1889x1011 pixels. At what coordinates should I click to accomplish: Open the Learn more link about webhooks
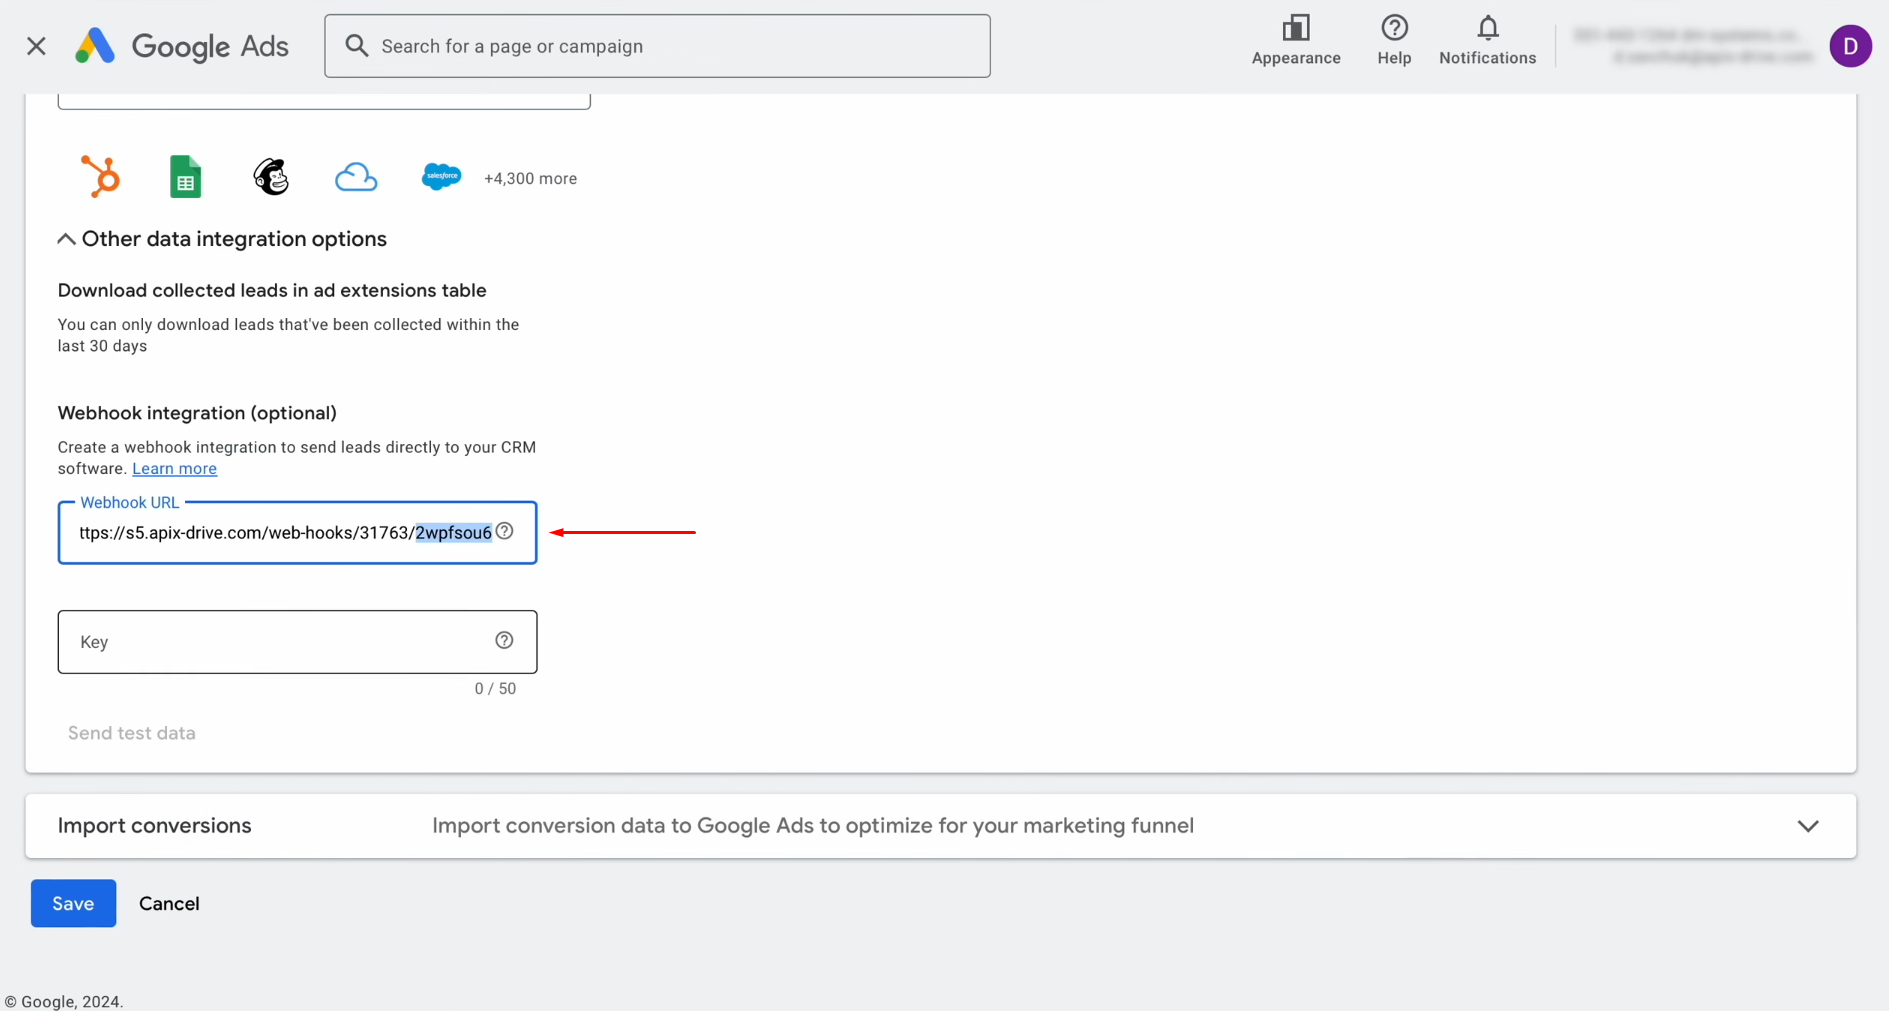(174, 468)
